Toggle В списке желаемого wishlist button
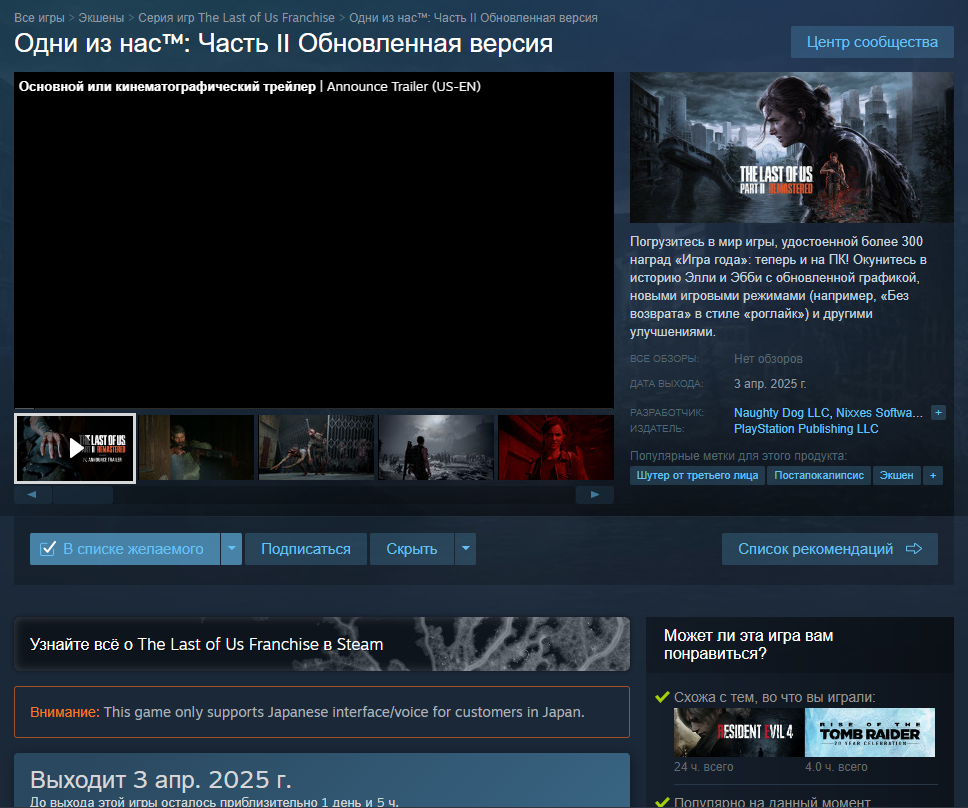 pyautogui.click(x=125, y=549)
